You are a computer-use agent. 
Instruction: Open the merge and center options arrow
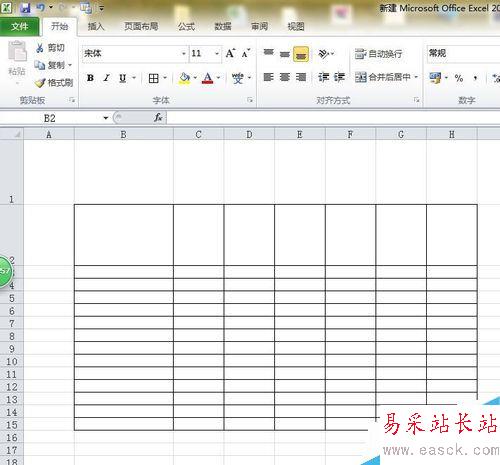[x=416, y=77]
